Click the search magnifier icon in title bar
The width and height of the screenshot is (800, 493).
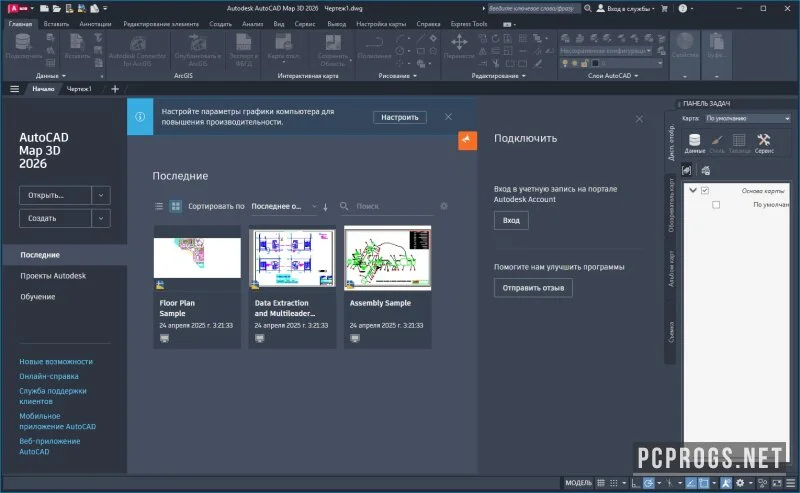pos(588,8)
